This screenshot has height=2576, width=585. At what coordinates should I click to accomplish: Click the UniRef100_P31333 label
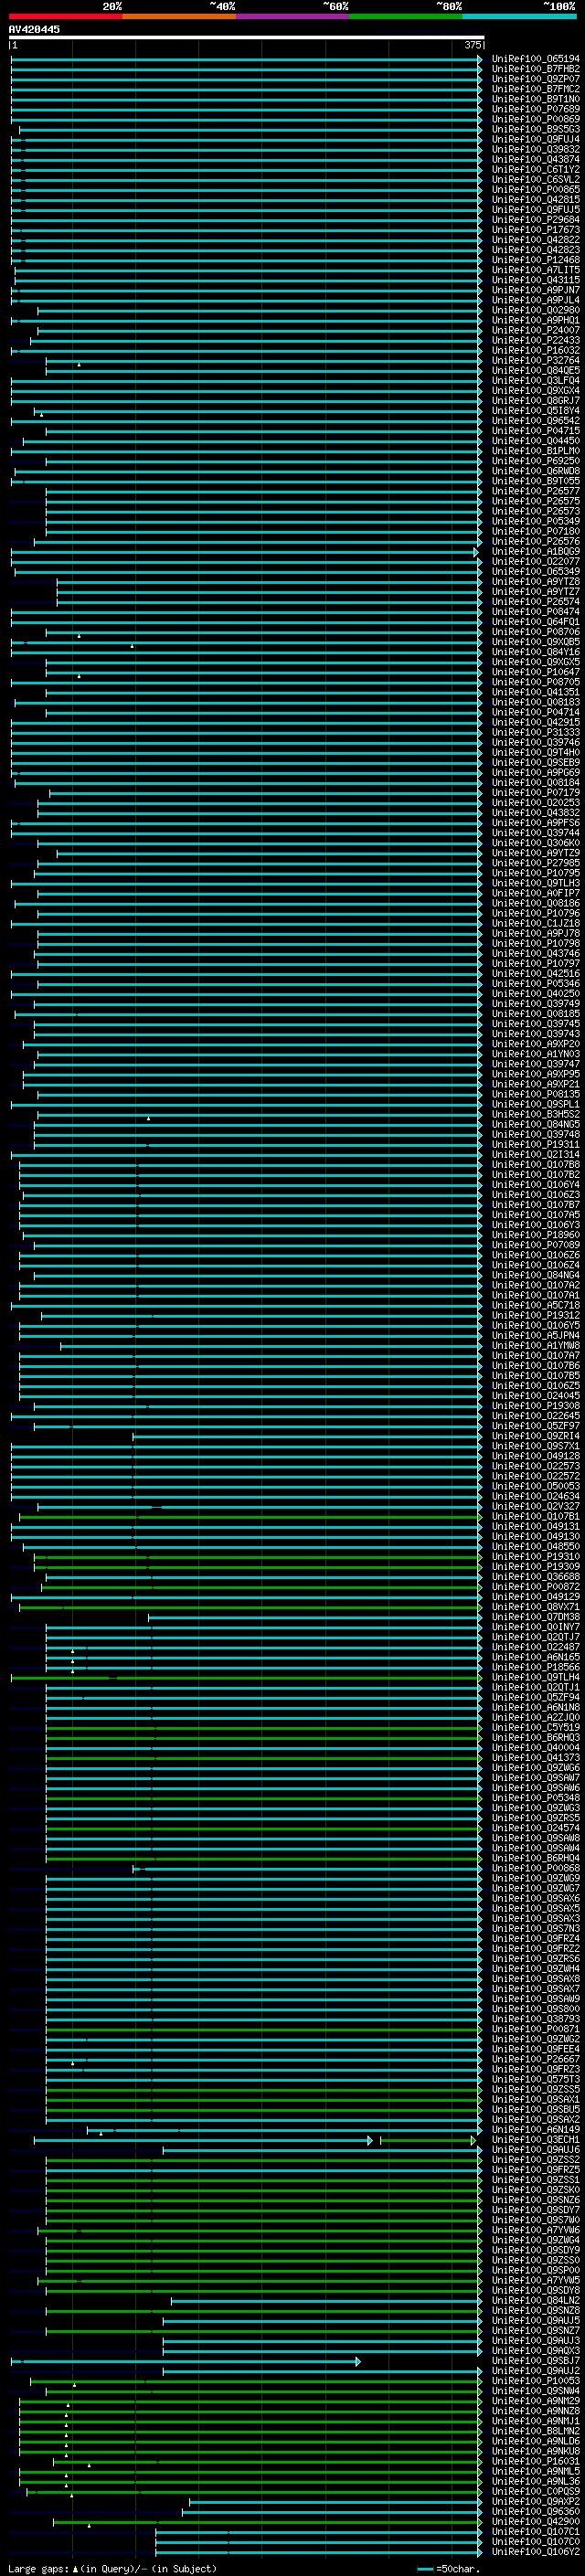535,733
